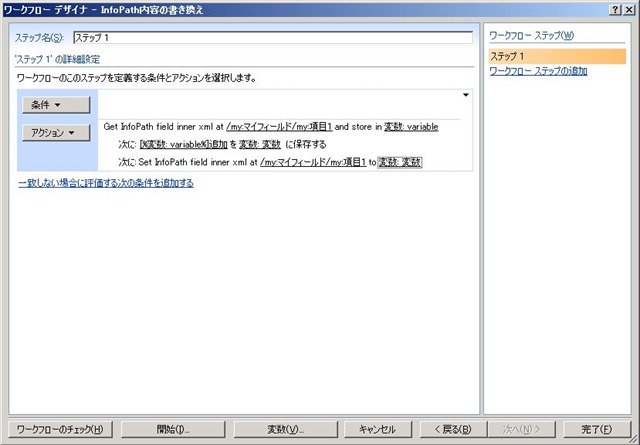Click the ワークフロー ステップ(W) heading
This screenshot has height=445, width=640.
pos(531,36)
